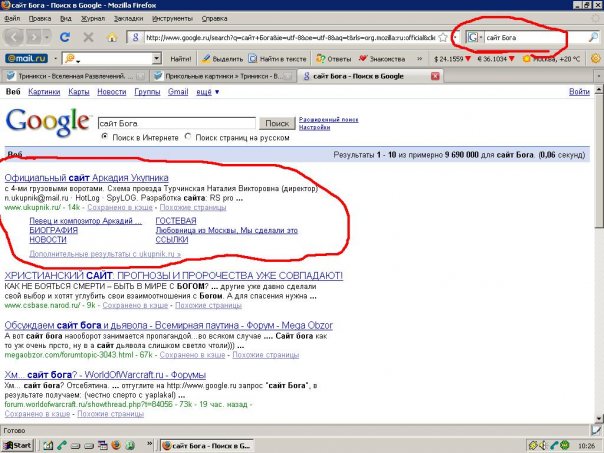Viewport: 604px width, 453px height.
Task: Click the Найти в тексте toolbar button
Action: tap(277, 59)
